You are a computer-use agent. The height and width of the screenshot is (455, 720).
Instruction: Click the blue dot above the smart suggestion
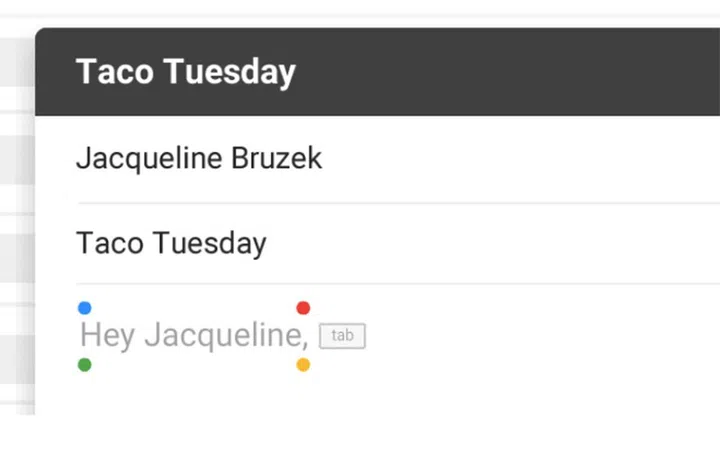tap(84, 308)
